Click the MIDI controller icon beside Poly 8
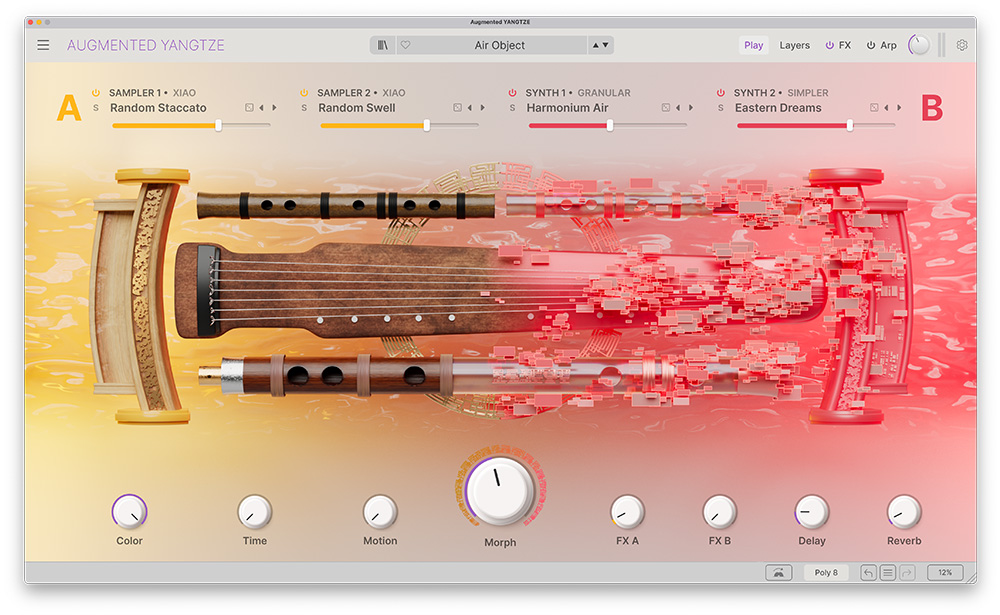This screenshot has width=1000, height=615. 777,573
